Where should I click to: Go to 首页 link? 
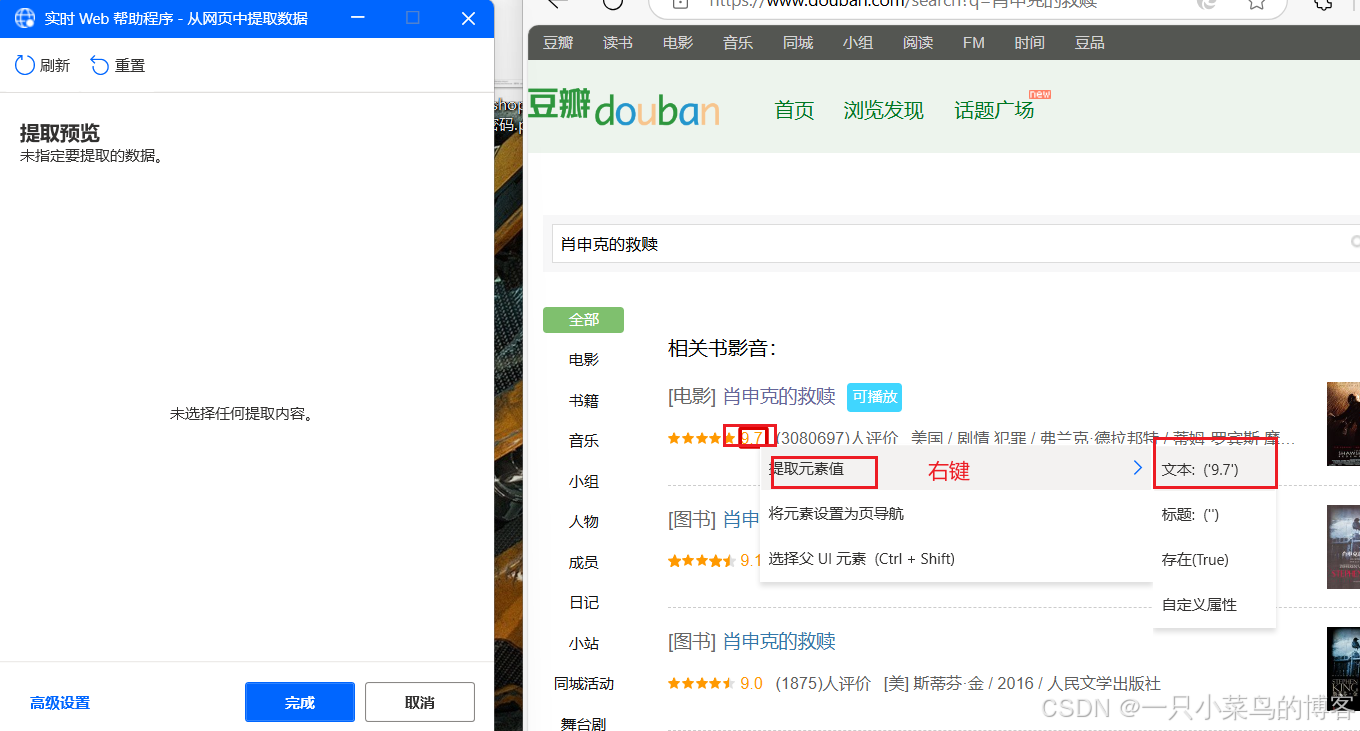pos(795,110)
